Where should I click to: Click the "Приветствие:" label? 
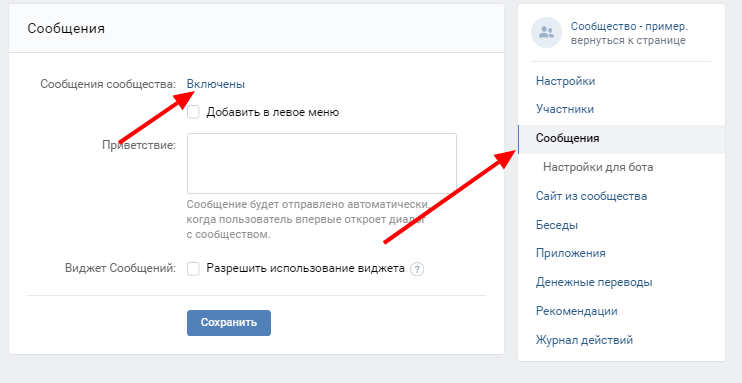(139, 144)
